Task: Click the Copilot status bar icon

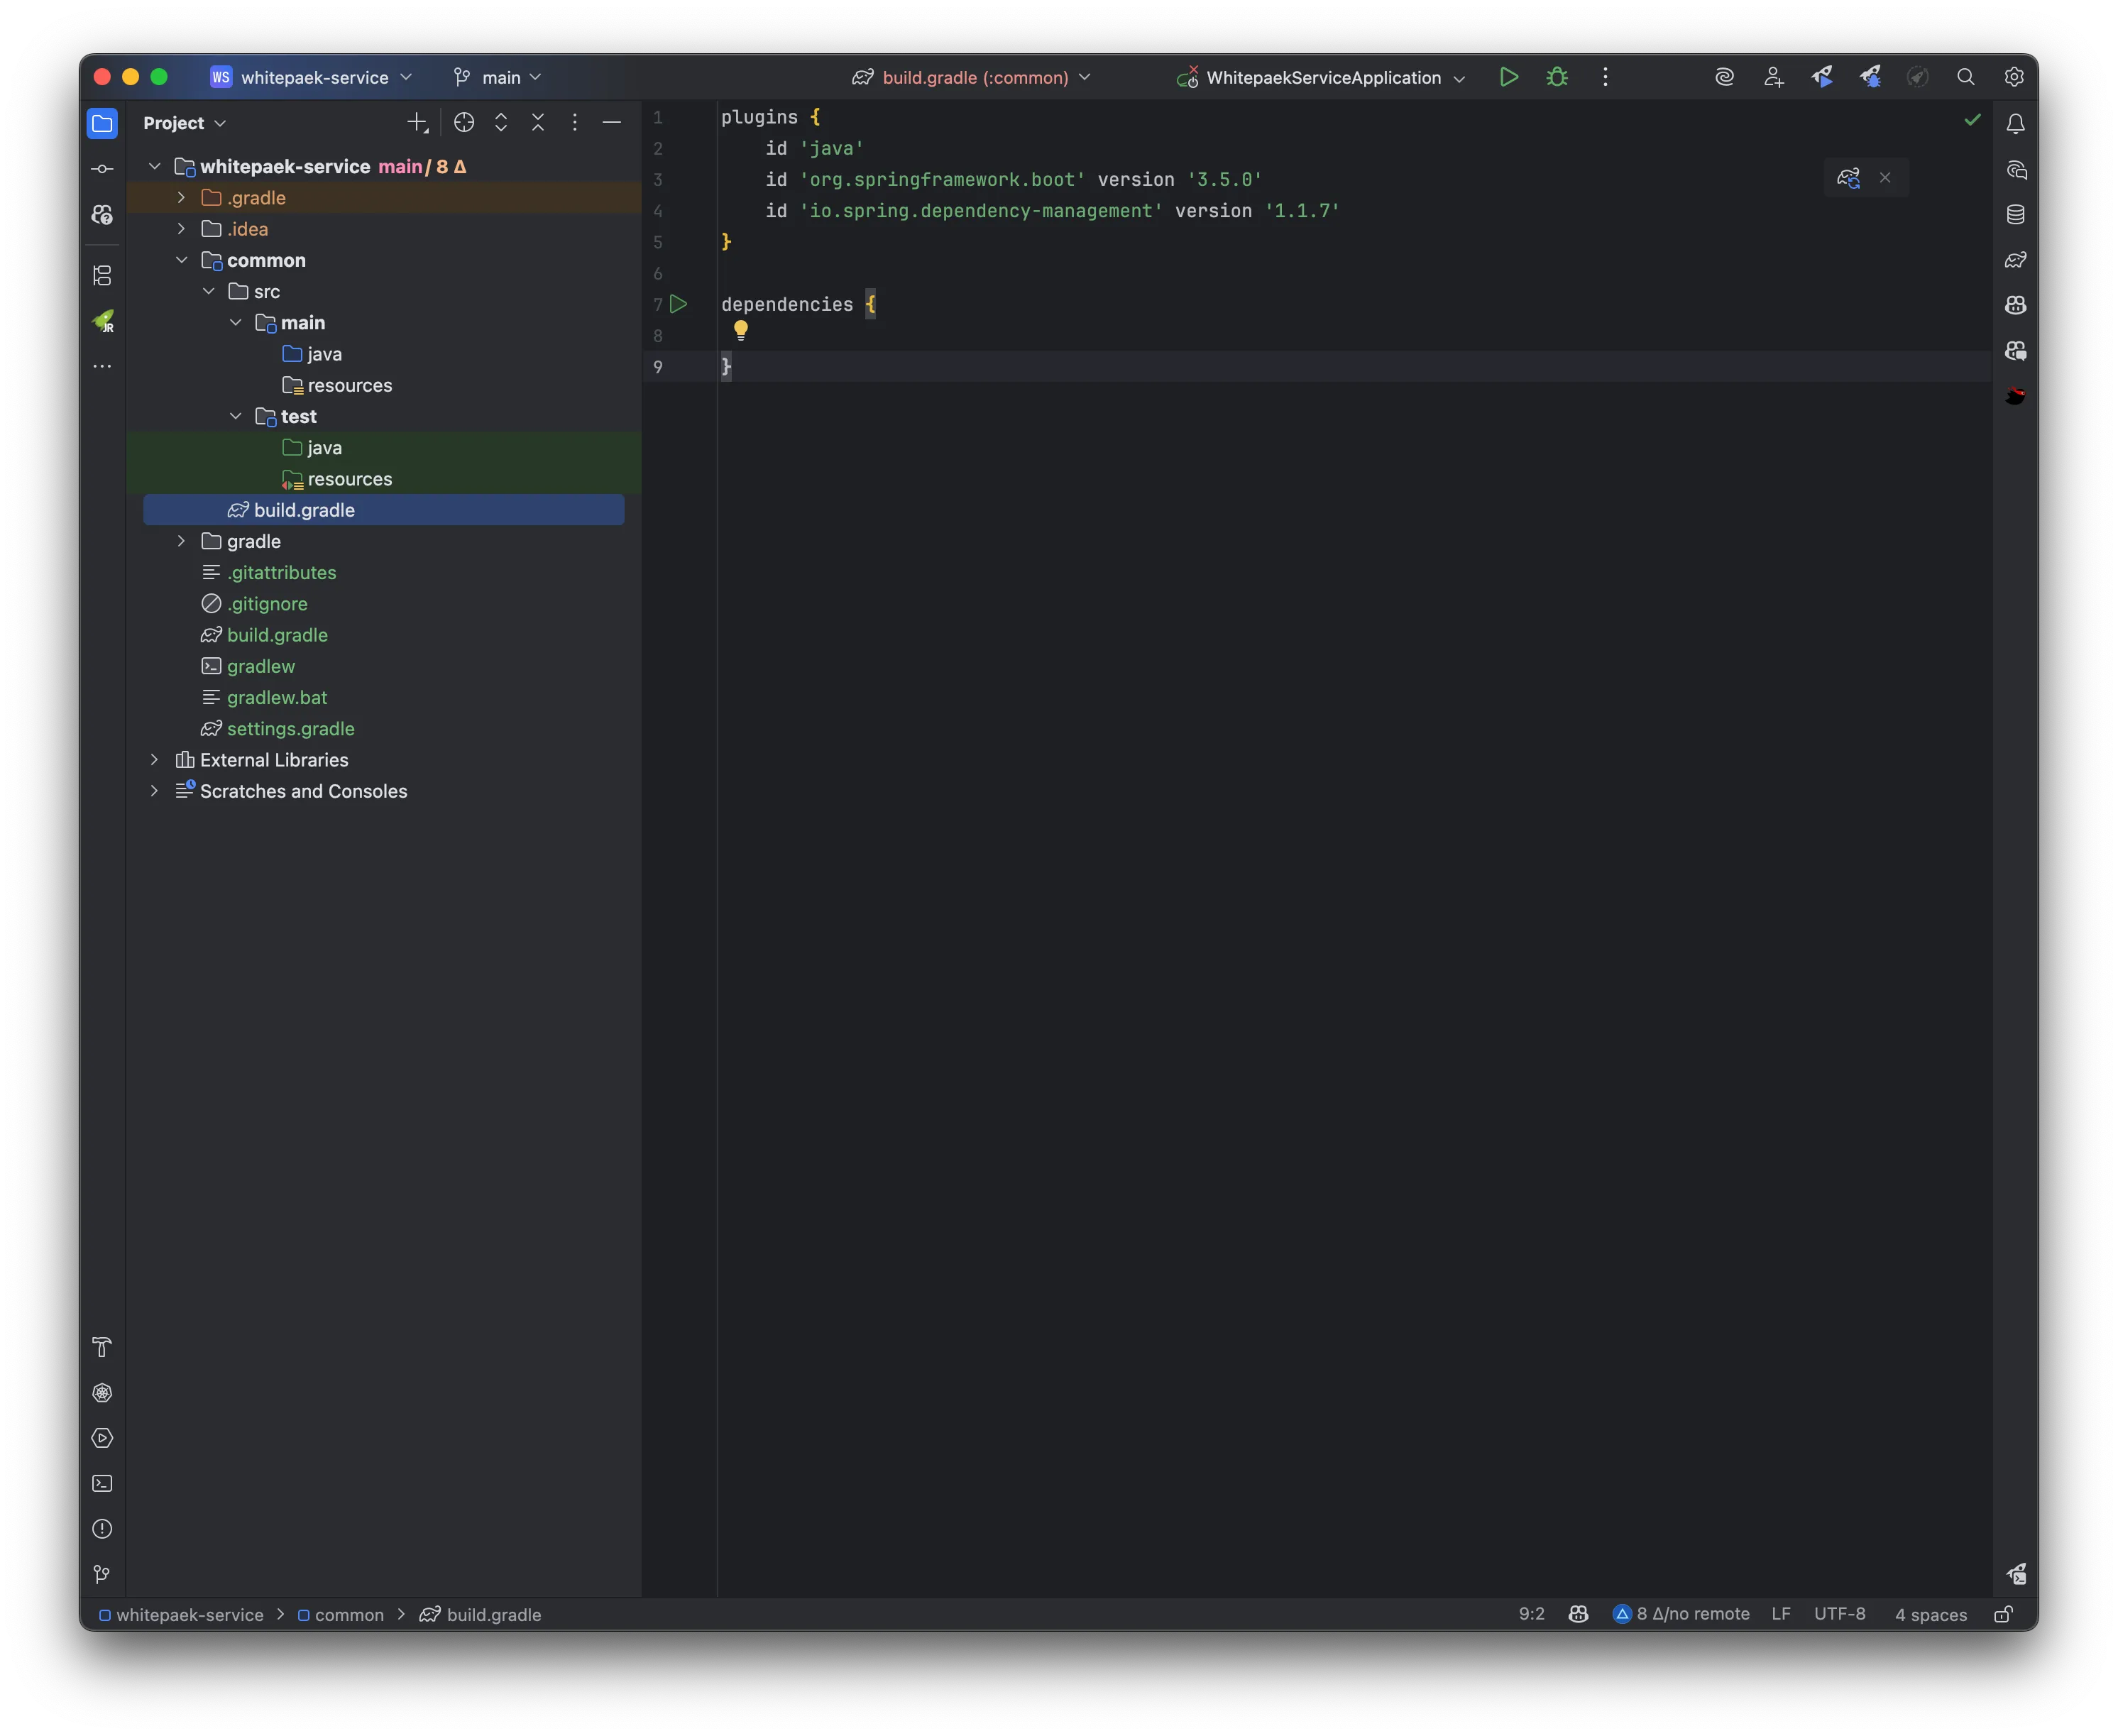Action: click(x=1578, y=1614)
